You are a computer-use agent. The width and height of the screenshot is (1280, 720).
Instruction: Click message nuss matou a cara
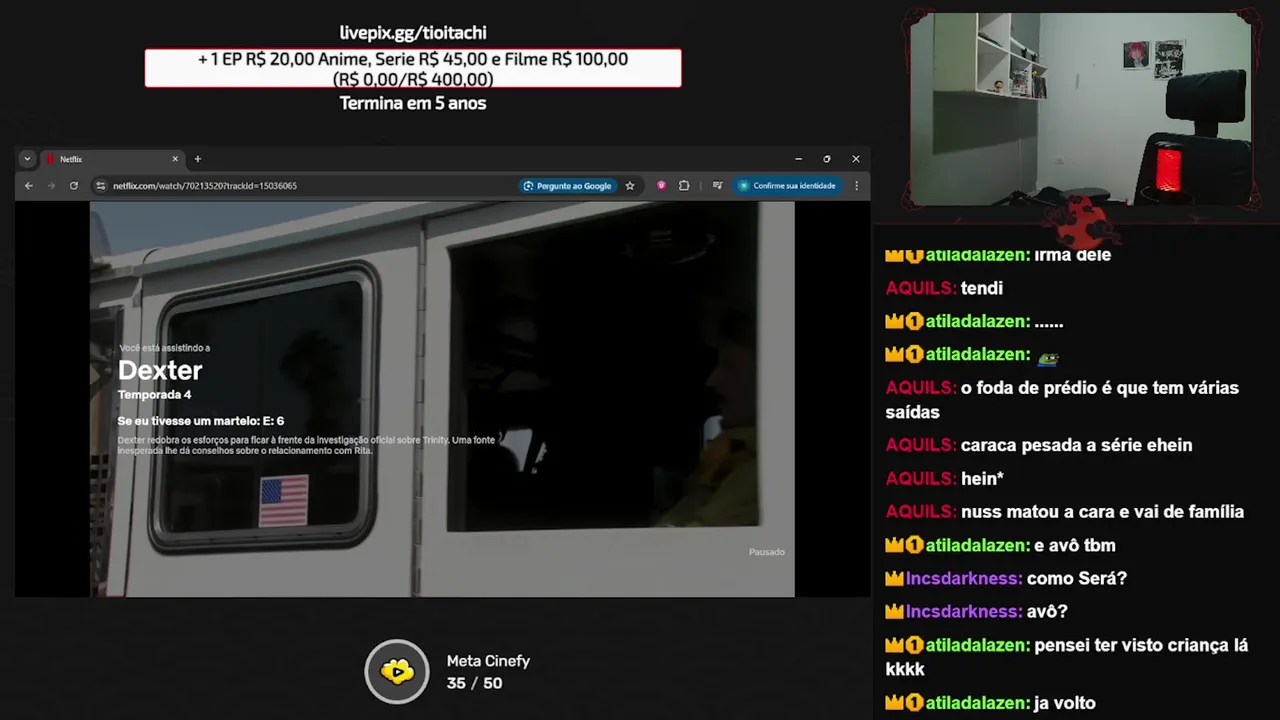click(x=1102, y=512)
